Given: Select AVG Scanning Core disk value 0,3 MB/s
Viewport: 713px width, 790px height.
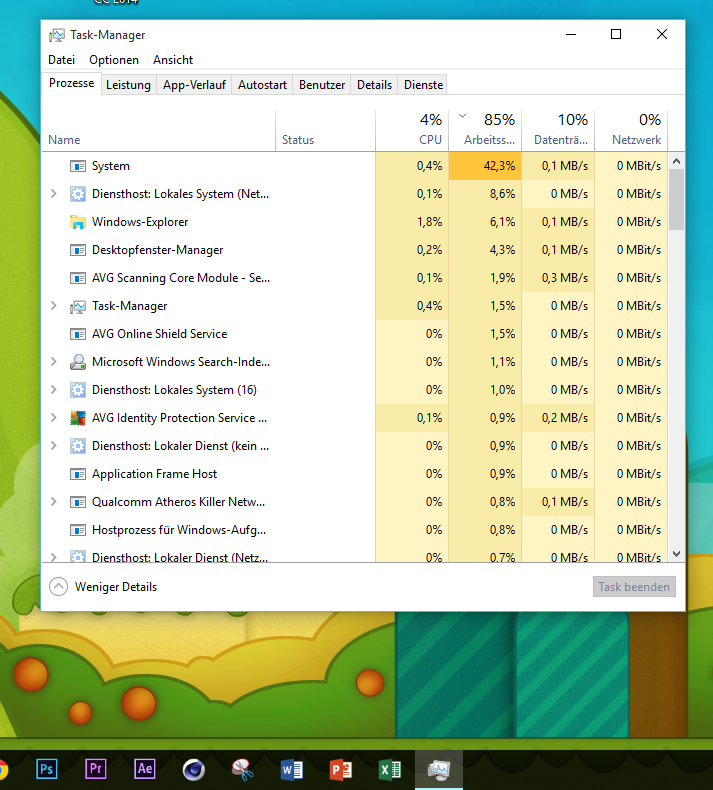Looking at the screenshot, I should [558, 278].
